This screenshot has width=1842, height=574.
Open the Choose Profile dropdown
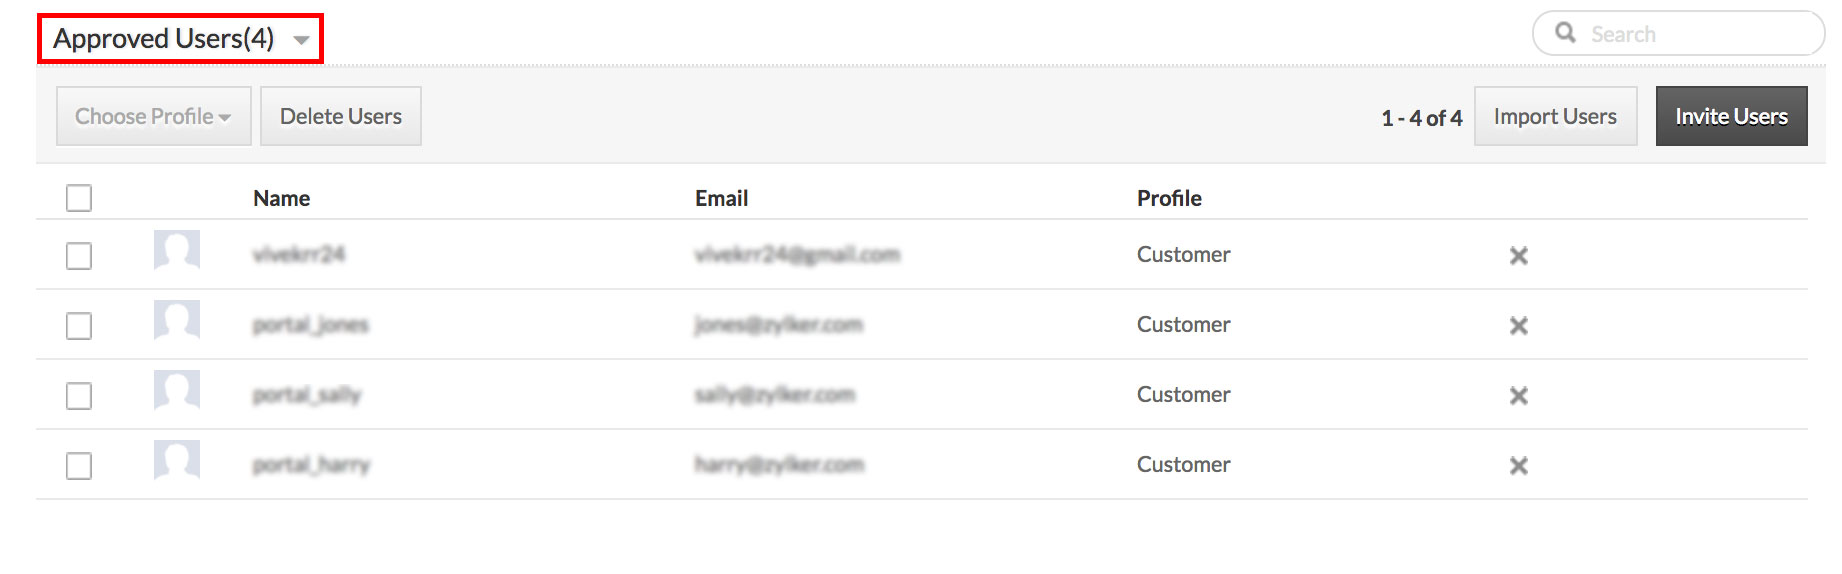[153, 116]
